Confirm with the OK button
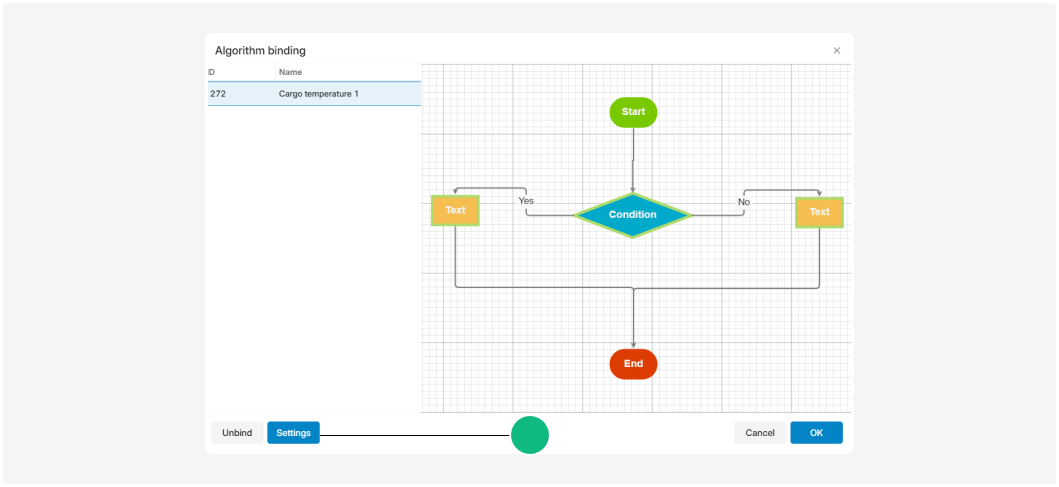Screen dimensions: 1059x487 point(816,433)
